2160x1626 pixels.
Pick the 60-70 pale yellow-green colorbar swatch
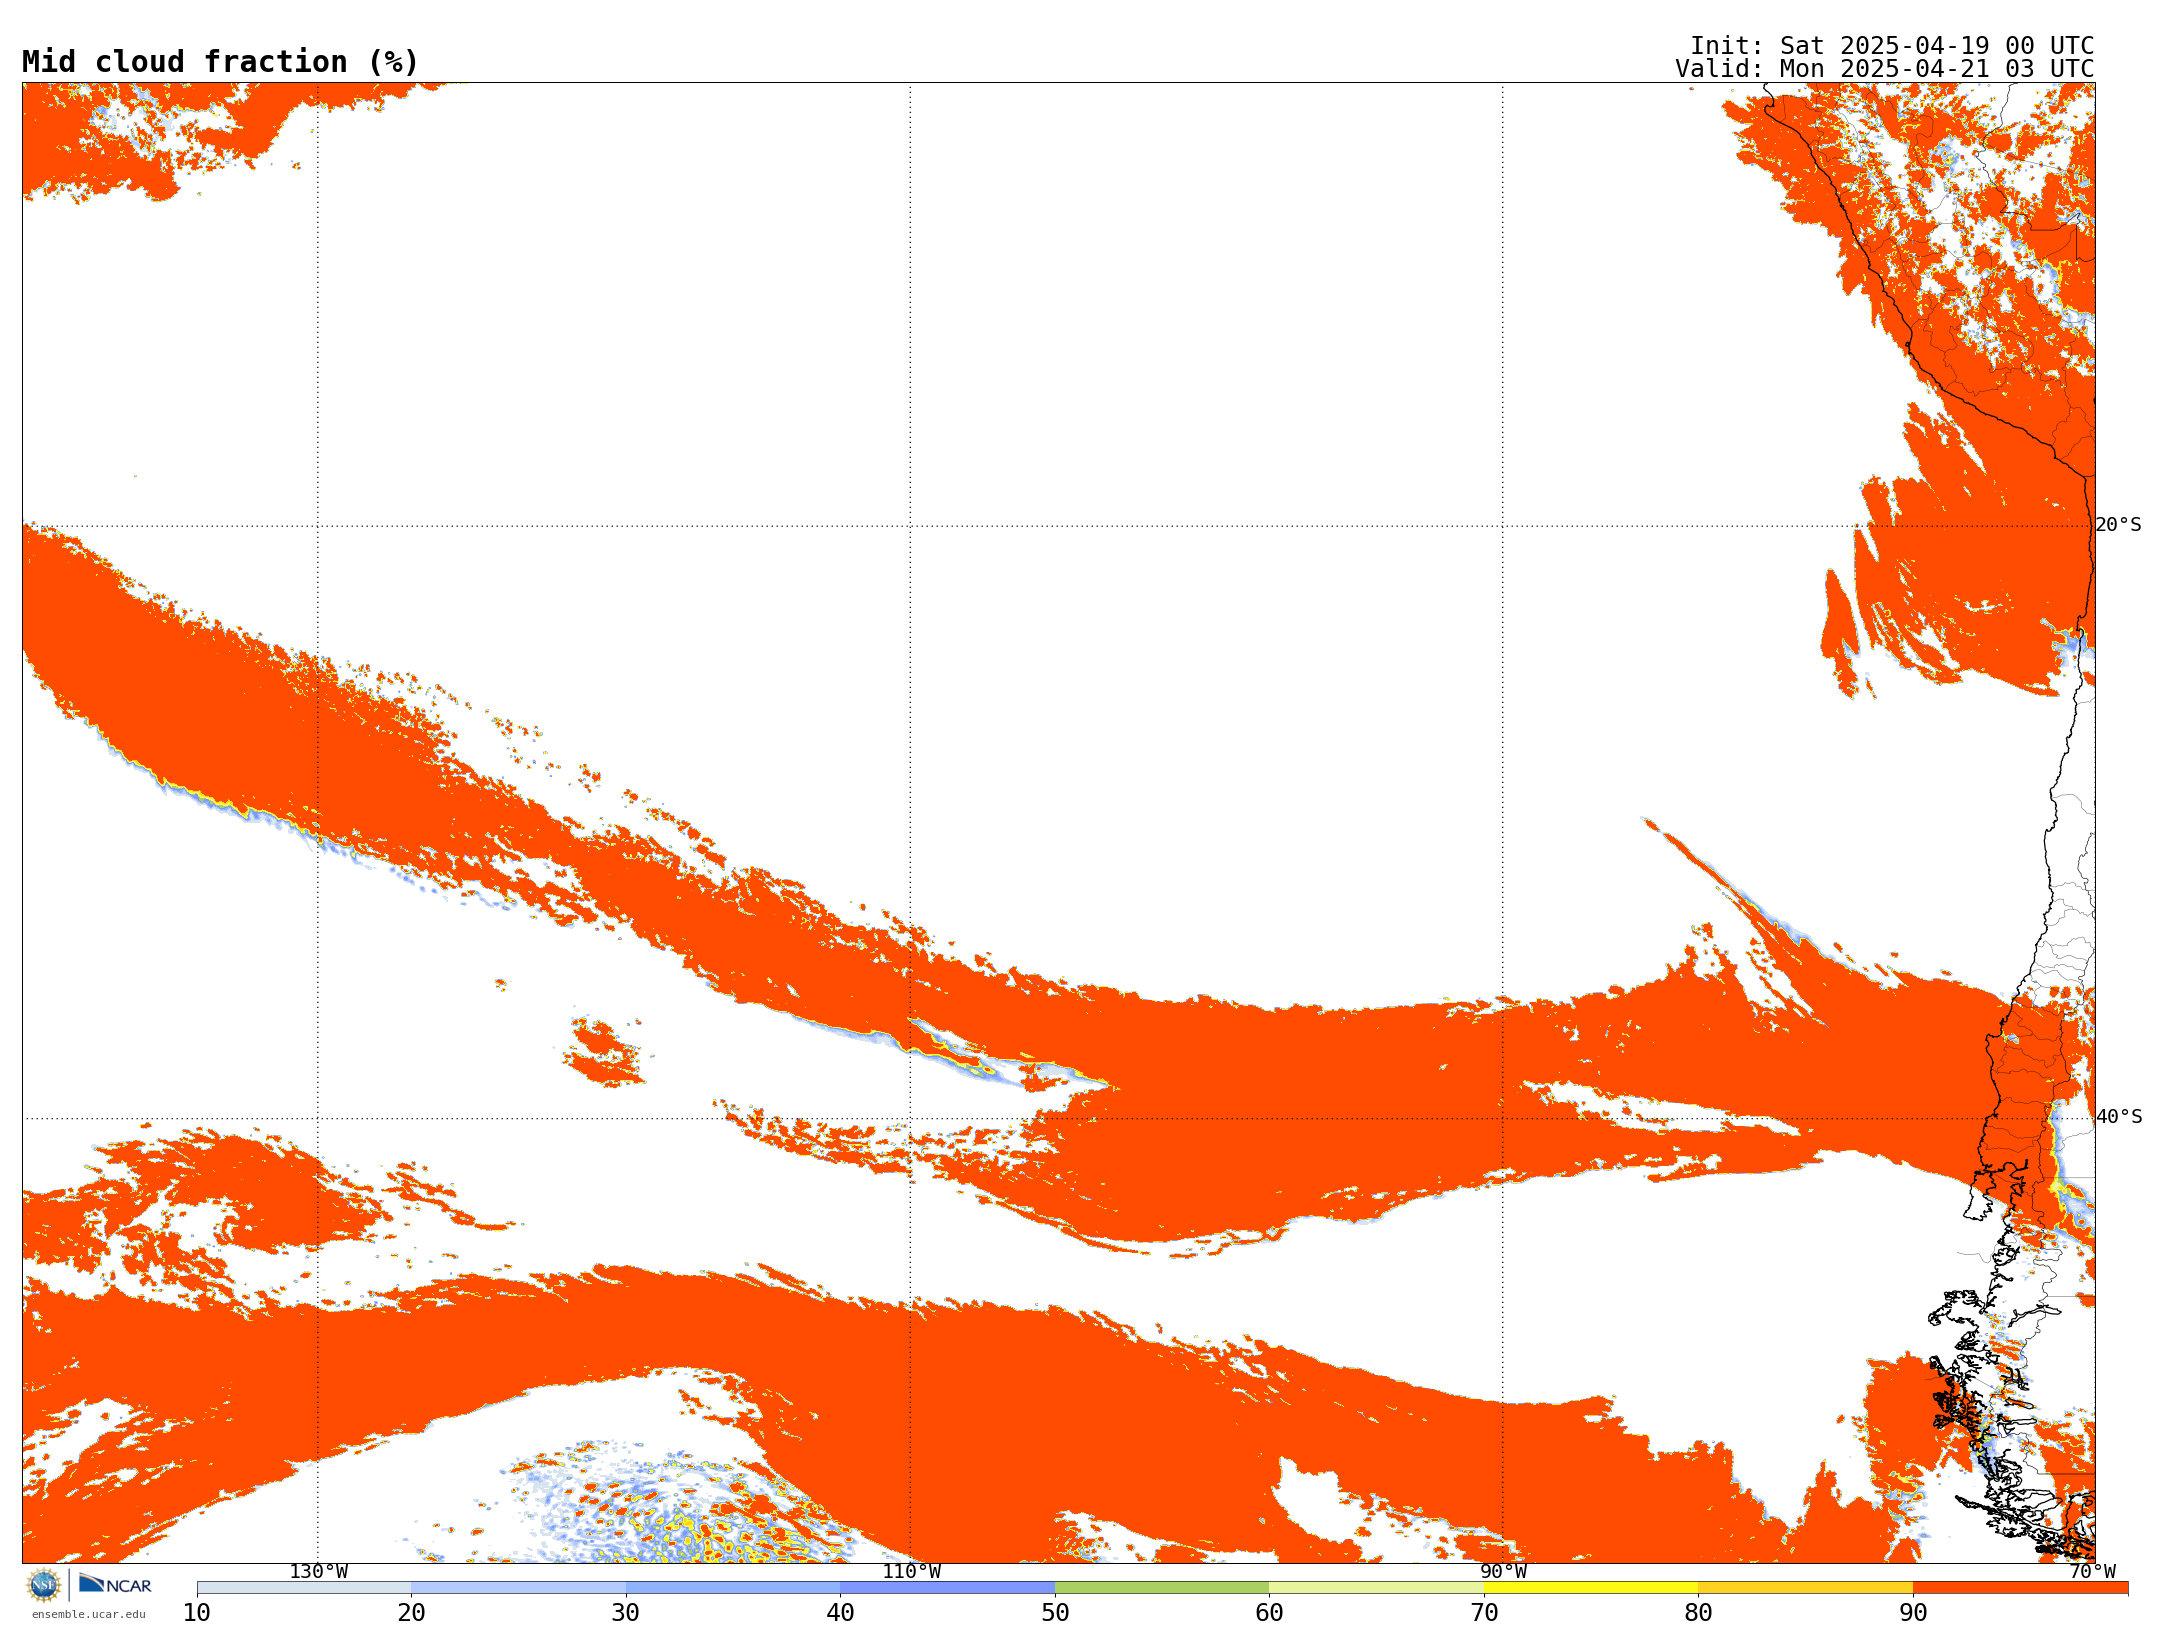(1376, 1588)
